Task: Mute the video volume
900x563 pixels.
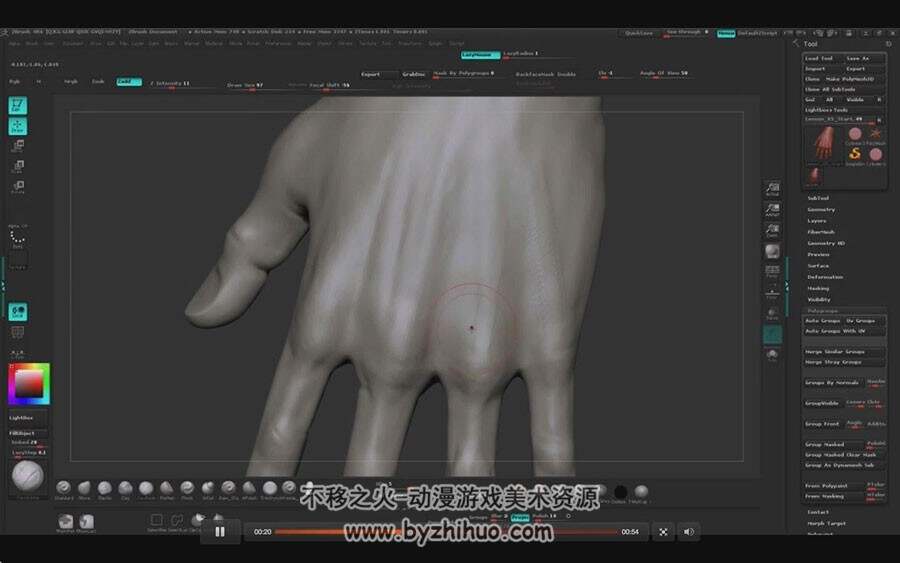Action: click(x=689, y=532)
